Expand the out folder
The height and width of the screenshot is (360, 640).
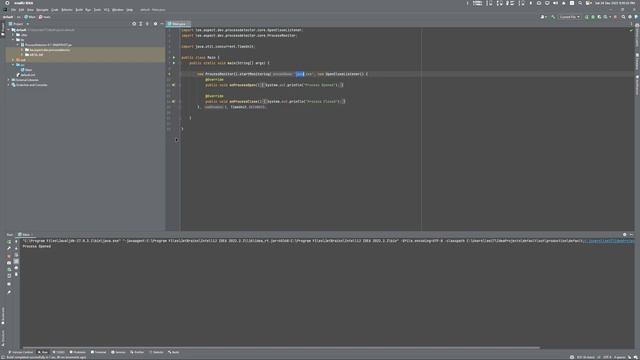[13, 60]
